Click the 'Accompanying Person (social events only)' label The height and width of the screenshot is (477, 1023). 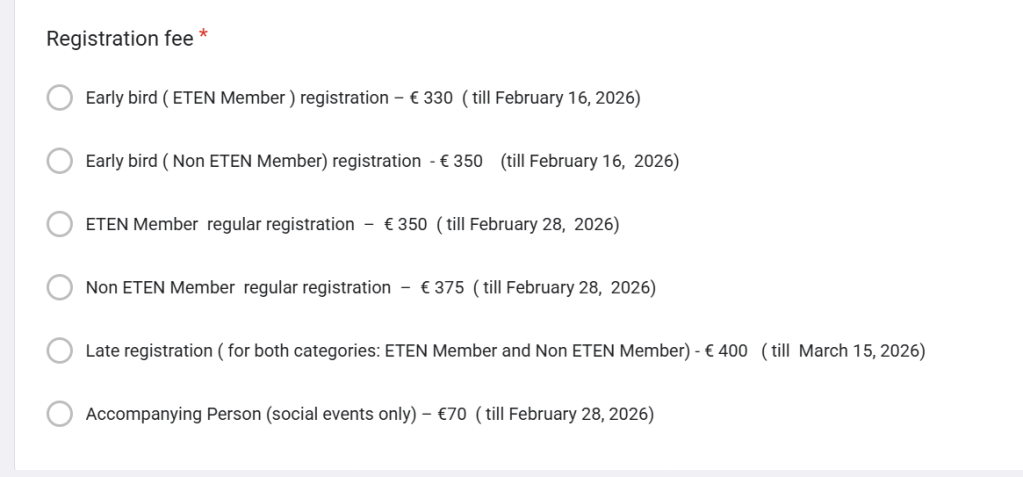pyautogui.click(x=250, y=414)
